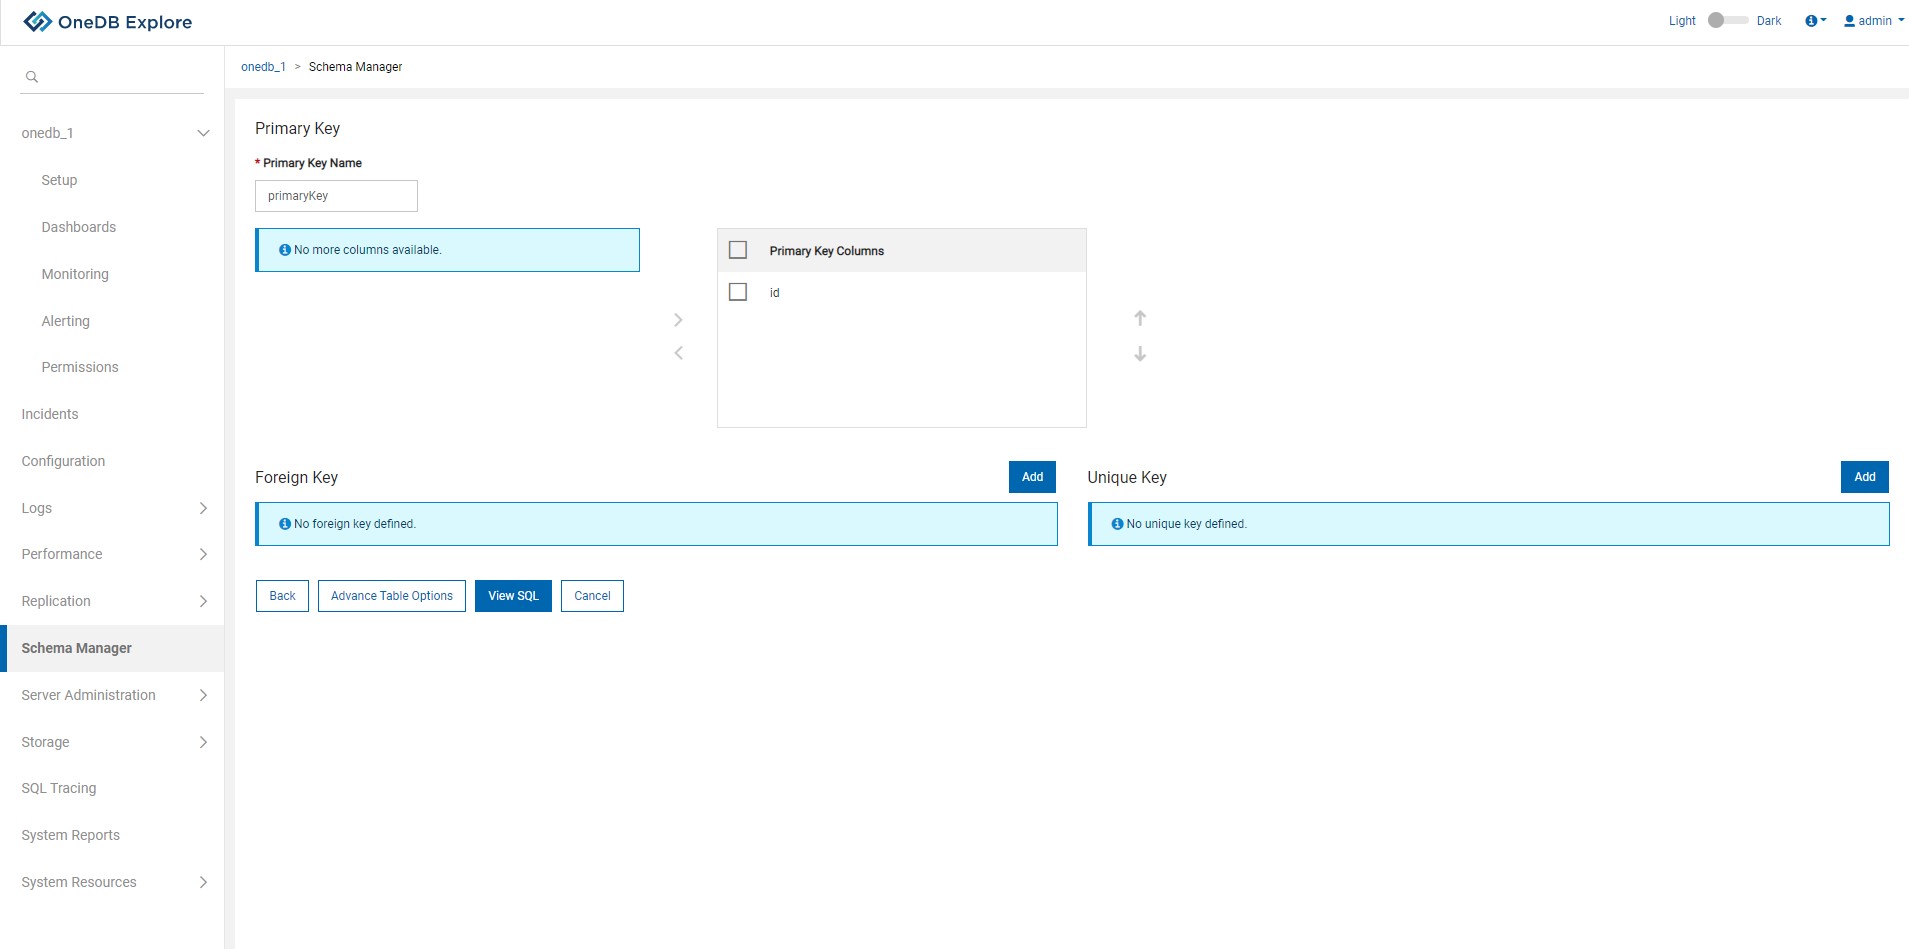
Task: Open the admin user account menu
Action: point(1874,21)
